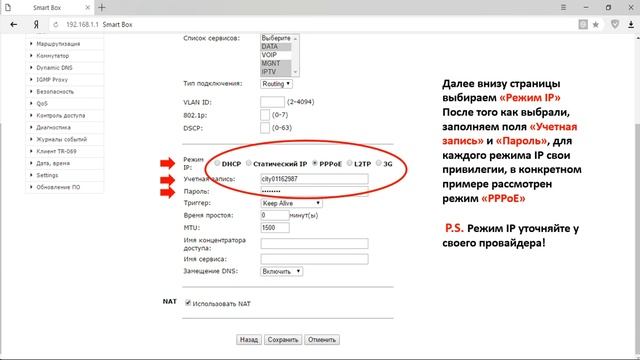Click services list scroll down arrow
The height and width of the screenshot is (360, 640).
296,72
